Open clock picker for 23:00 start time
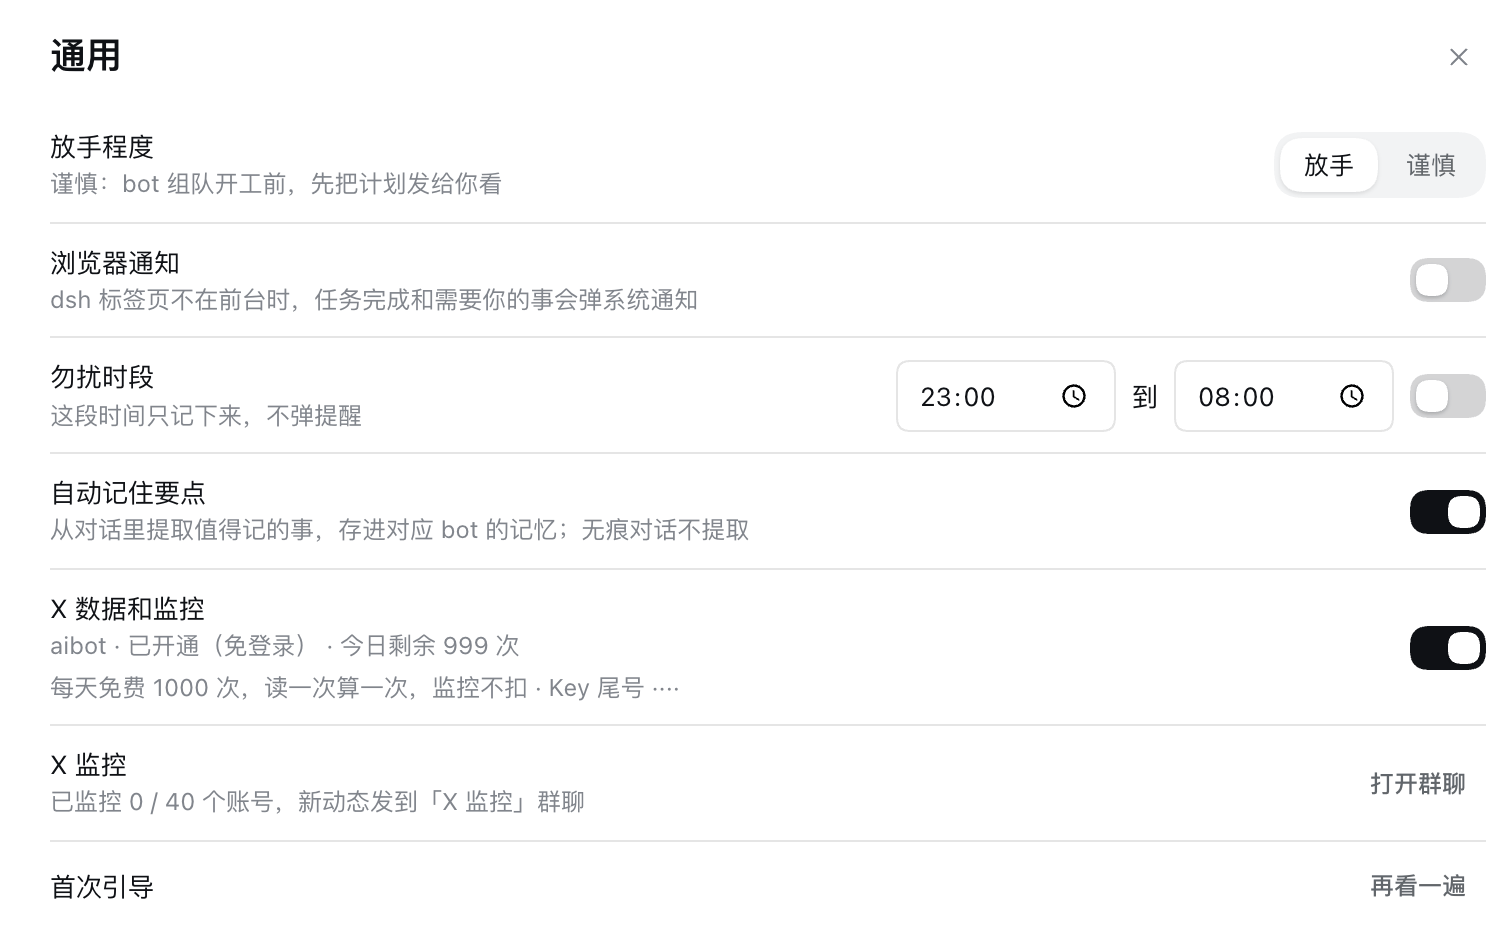Viewport: 1510px width, 932px height. click(x=1073, y=397)
